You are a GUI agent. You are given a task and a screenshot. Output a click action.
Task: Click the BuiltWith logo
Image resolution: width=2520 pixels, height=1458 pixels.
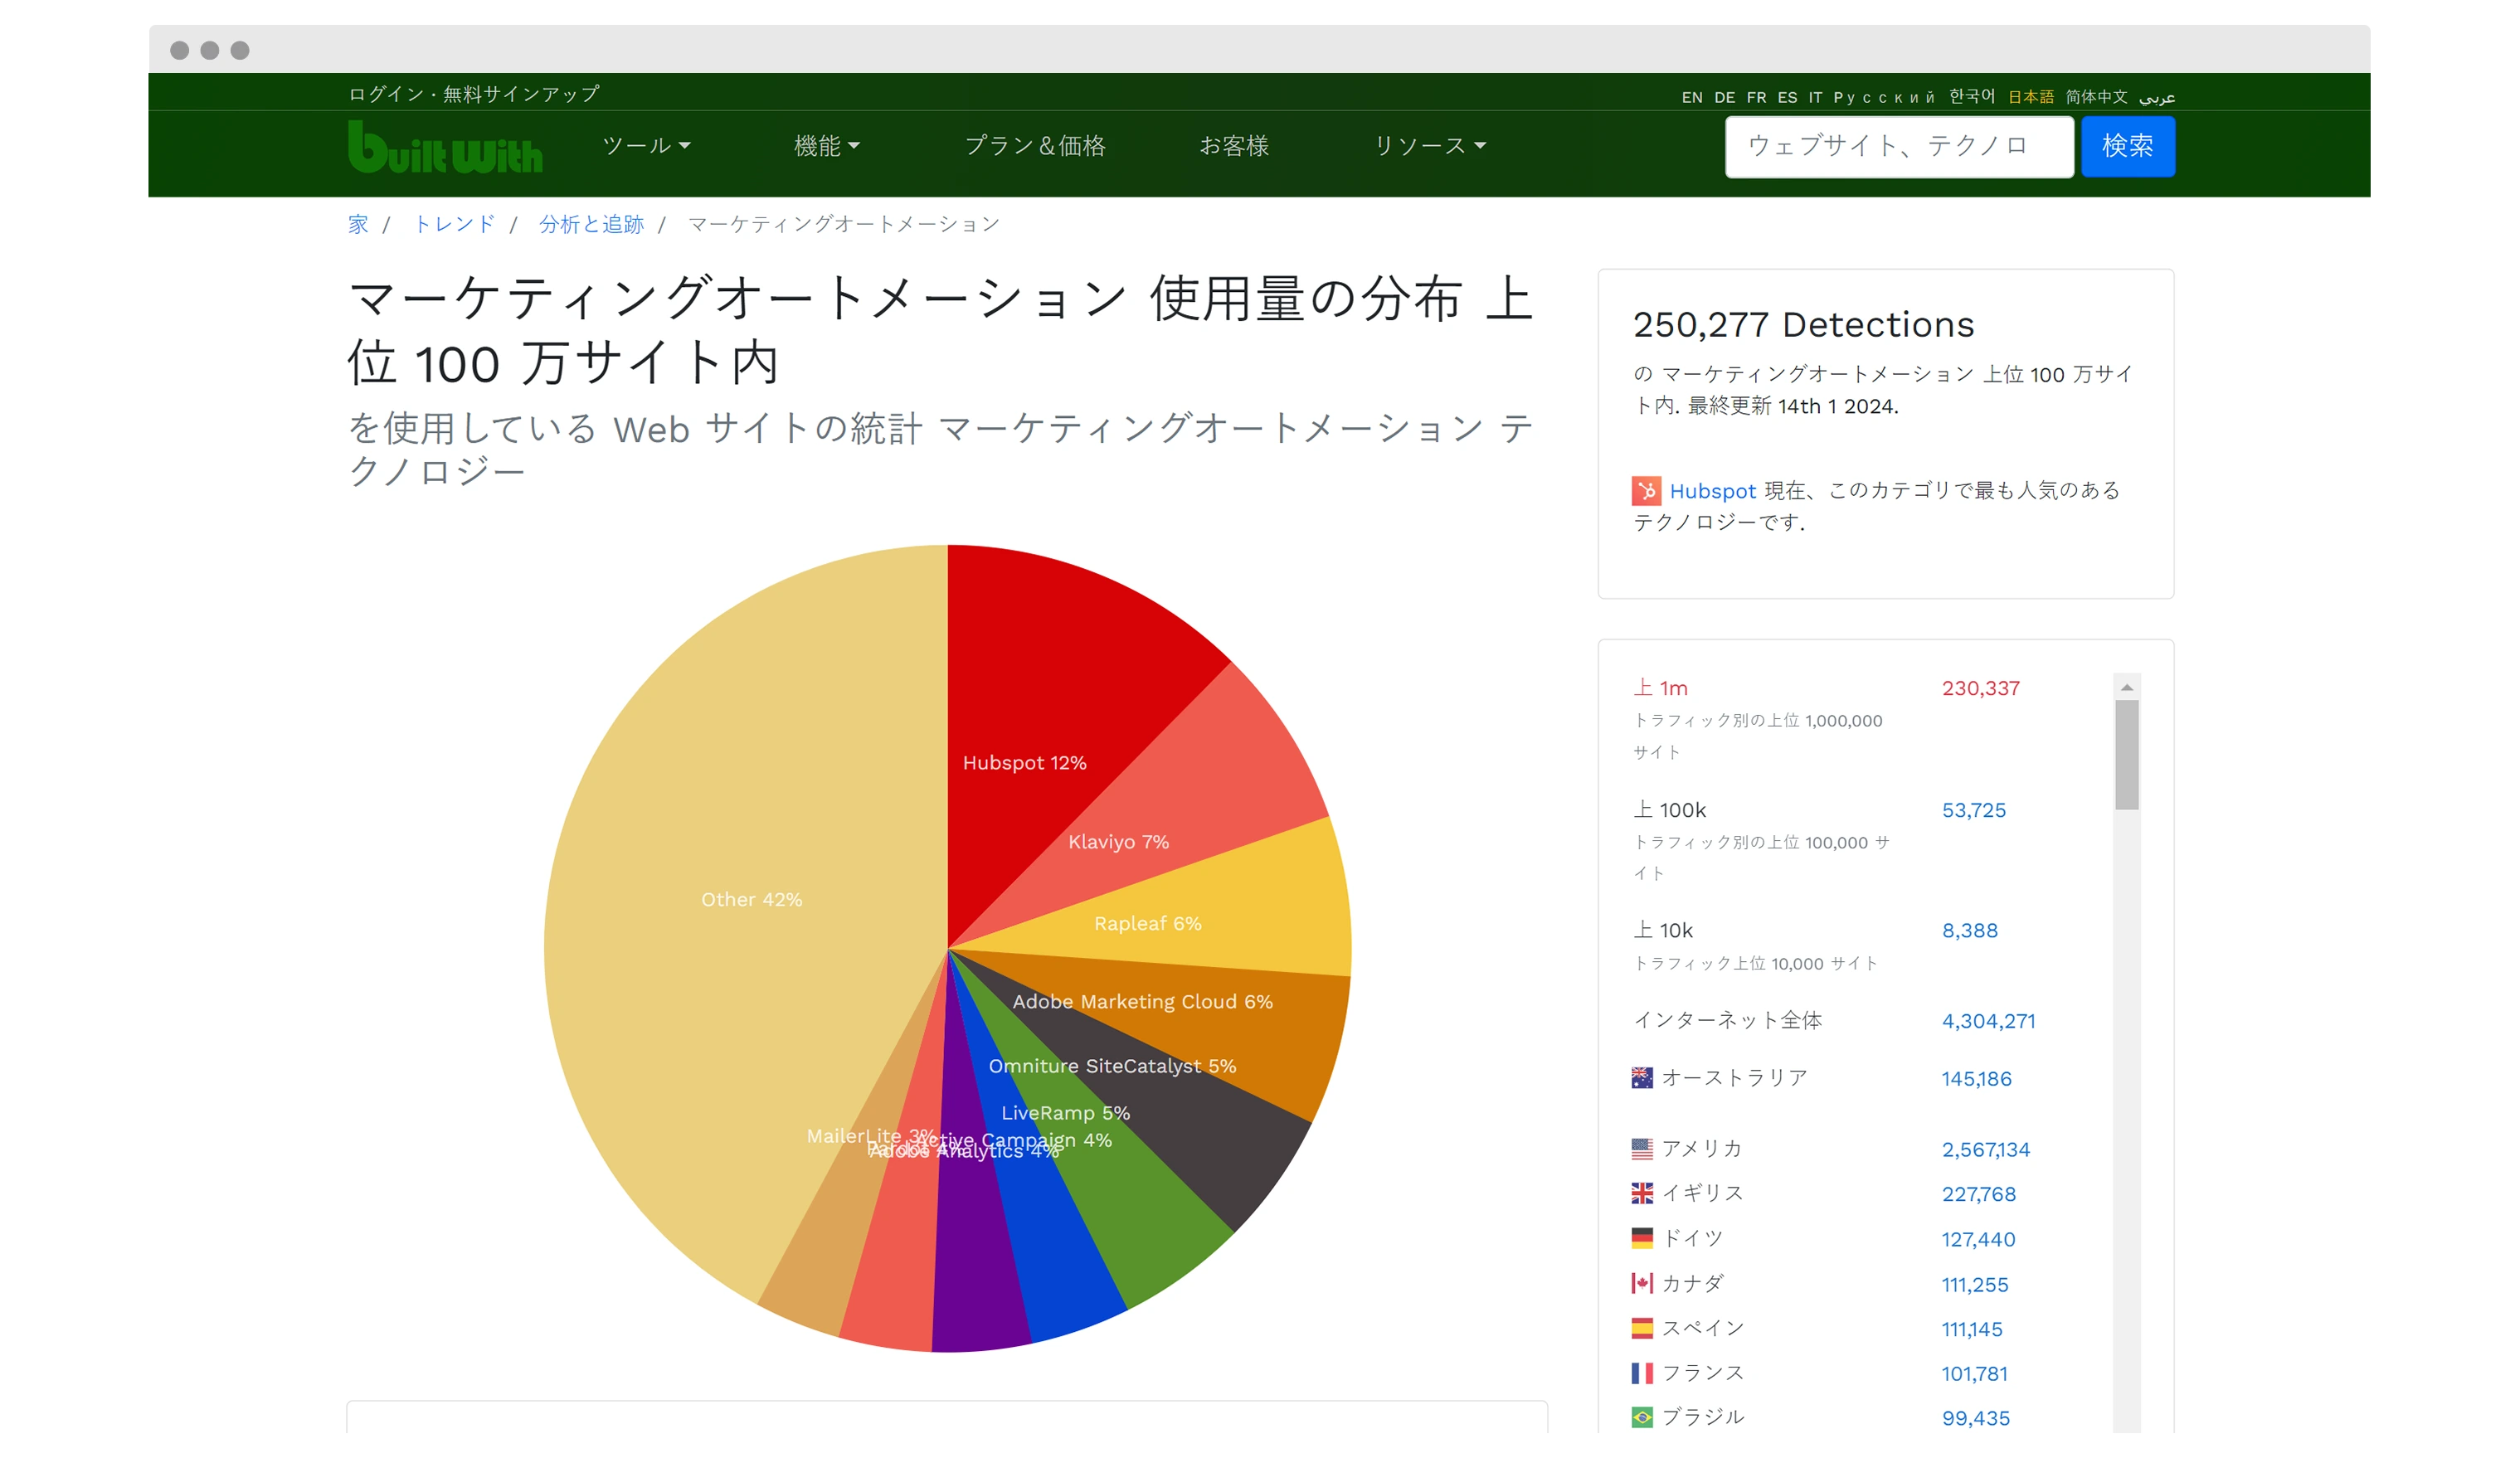coord(445,146)
